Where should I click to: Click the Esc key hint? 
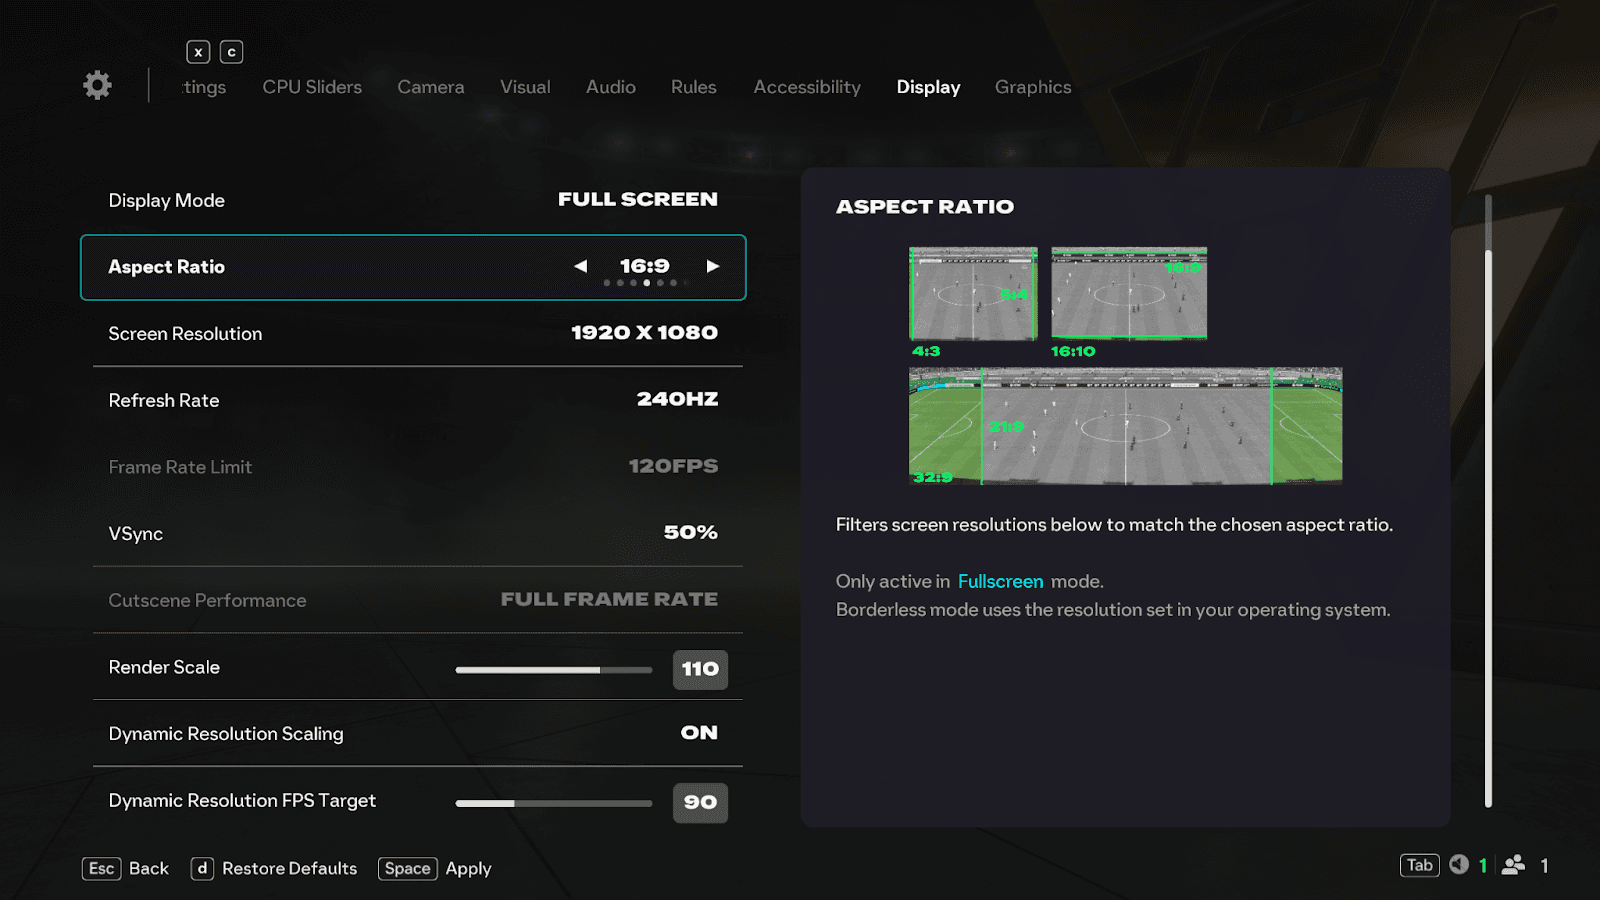101,868
